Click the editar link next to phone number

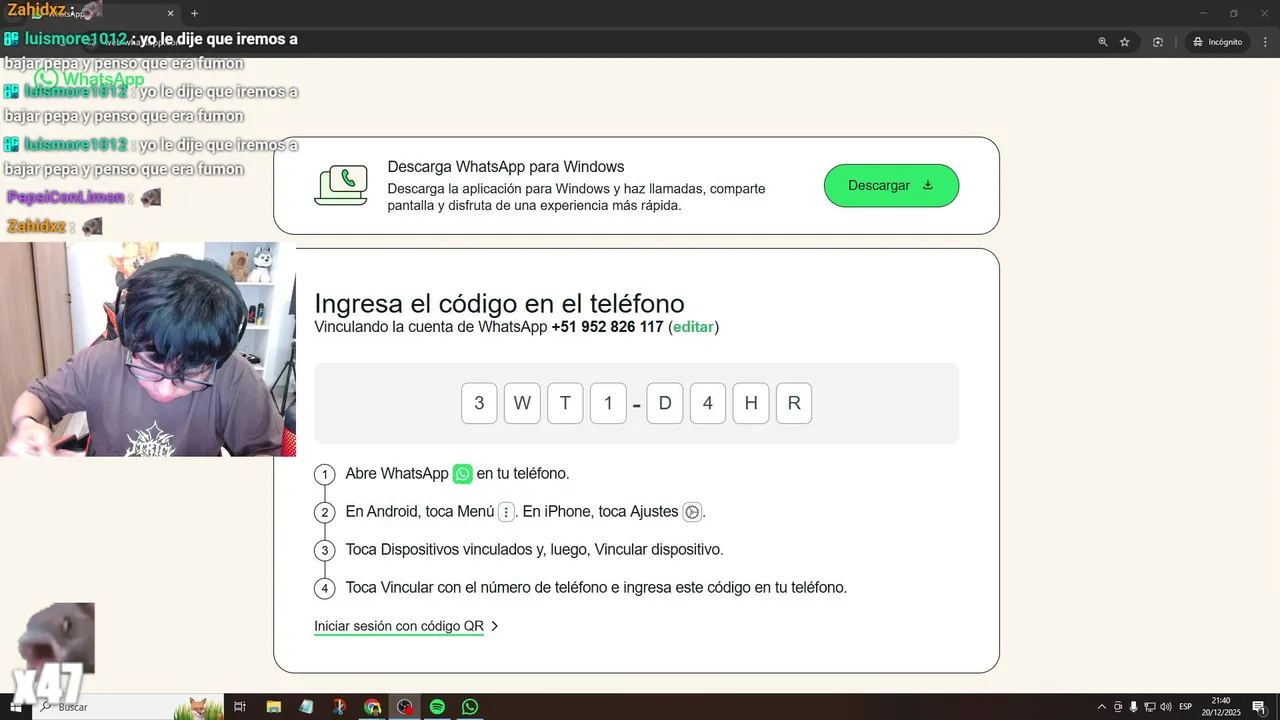point(693,327)
